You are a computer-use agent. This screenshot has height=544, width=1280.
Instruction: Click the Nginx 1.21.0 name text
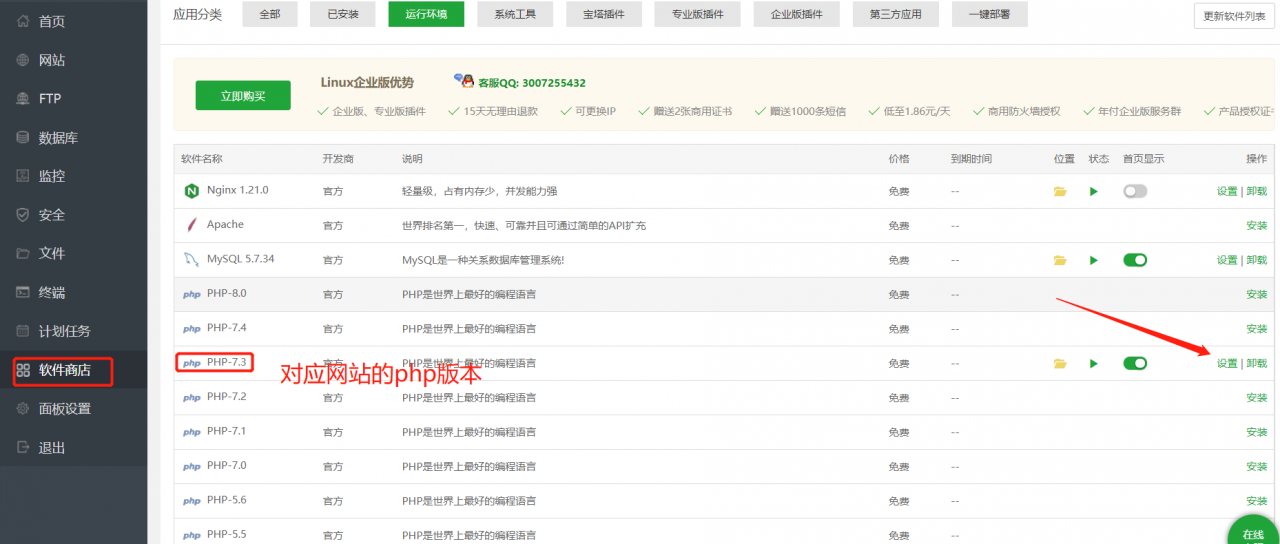(x=237, y=190)
